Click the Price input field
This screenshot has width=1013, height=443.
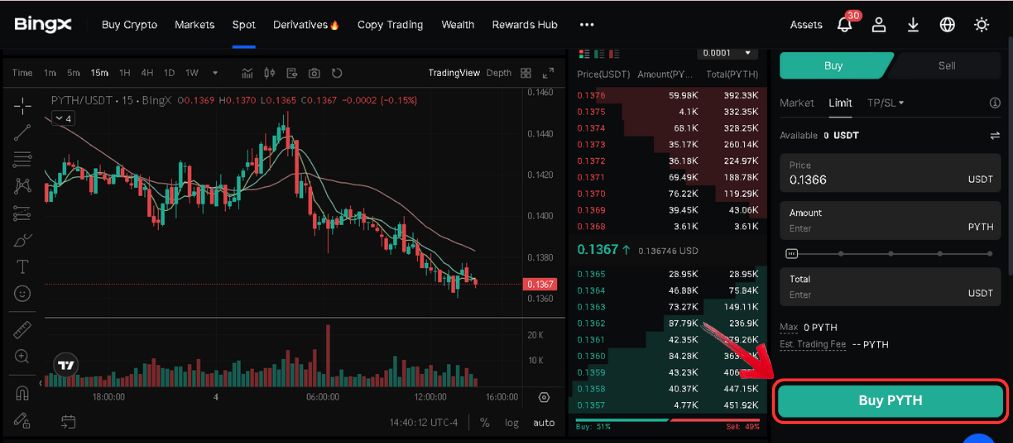coord(890,173)
